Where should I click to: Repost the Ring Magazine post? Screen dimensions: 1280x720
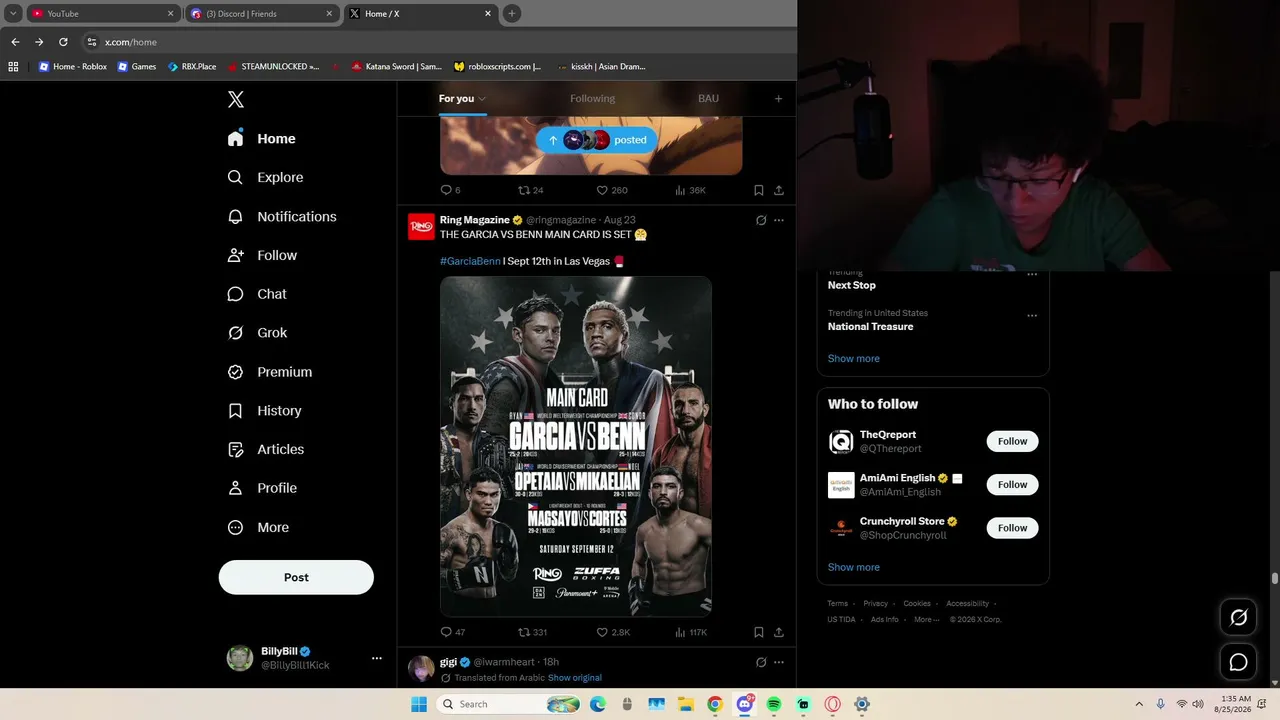pyautogui.click(x=532, y=632)
